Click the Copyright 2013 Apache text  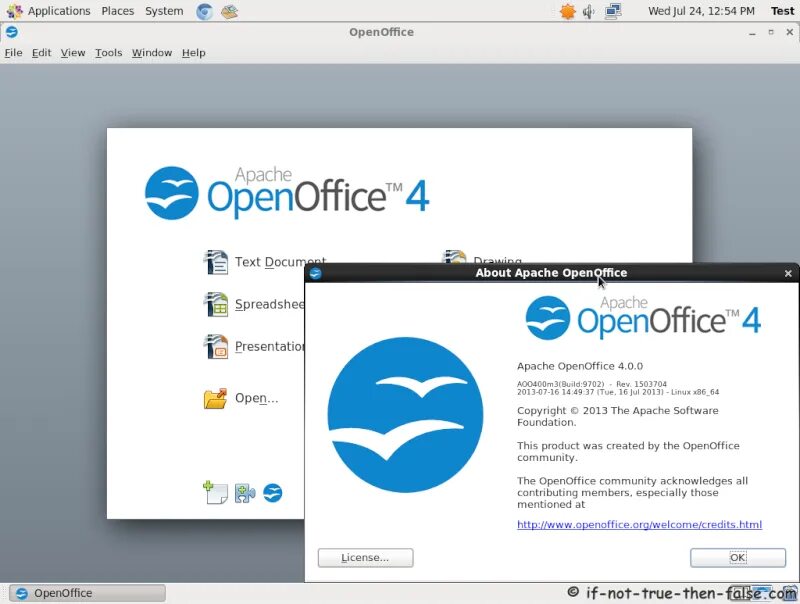tap(617, 416)
